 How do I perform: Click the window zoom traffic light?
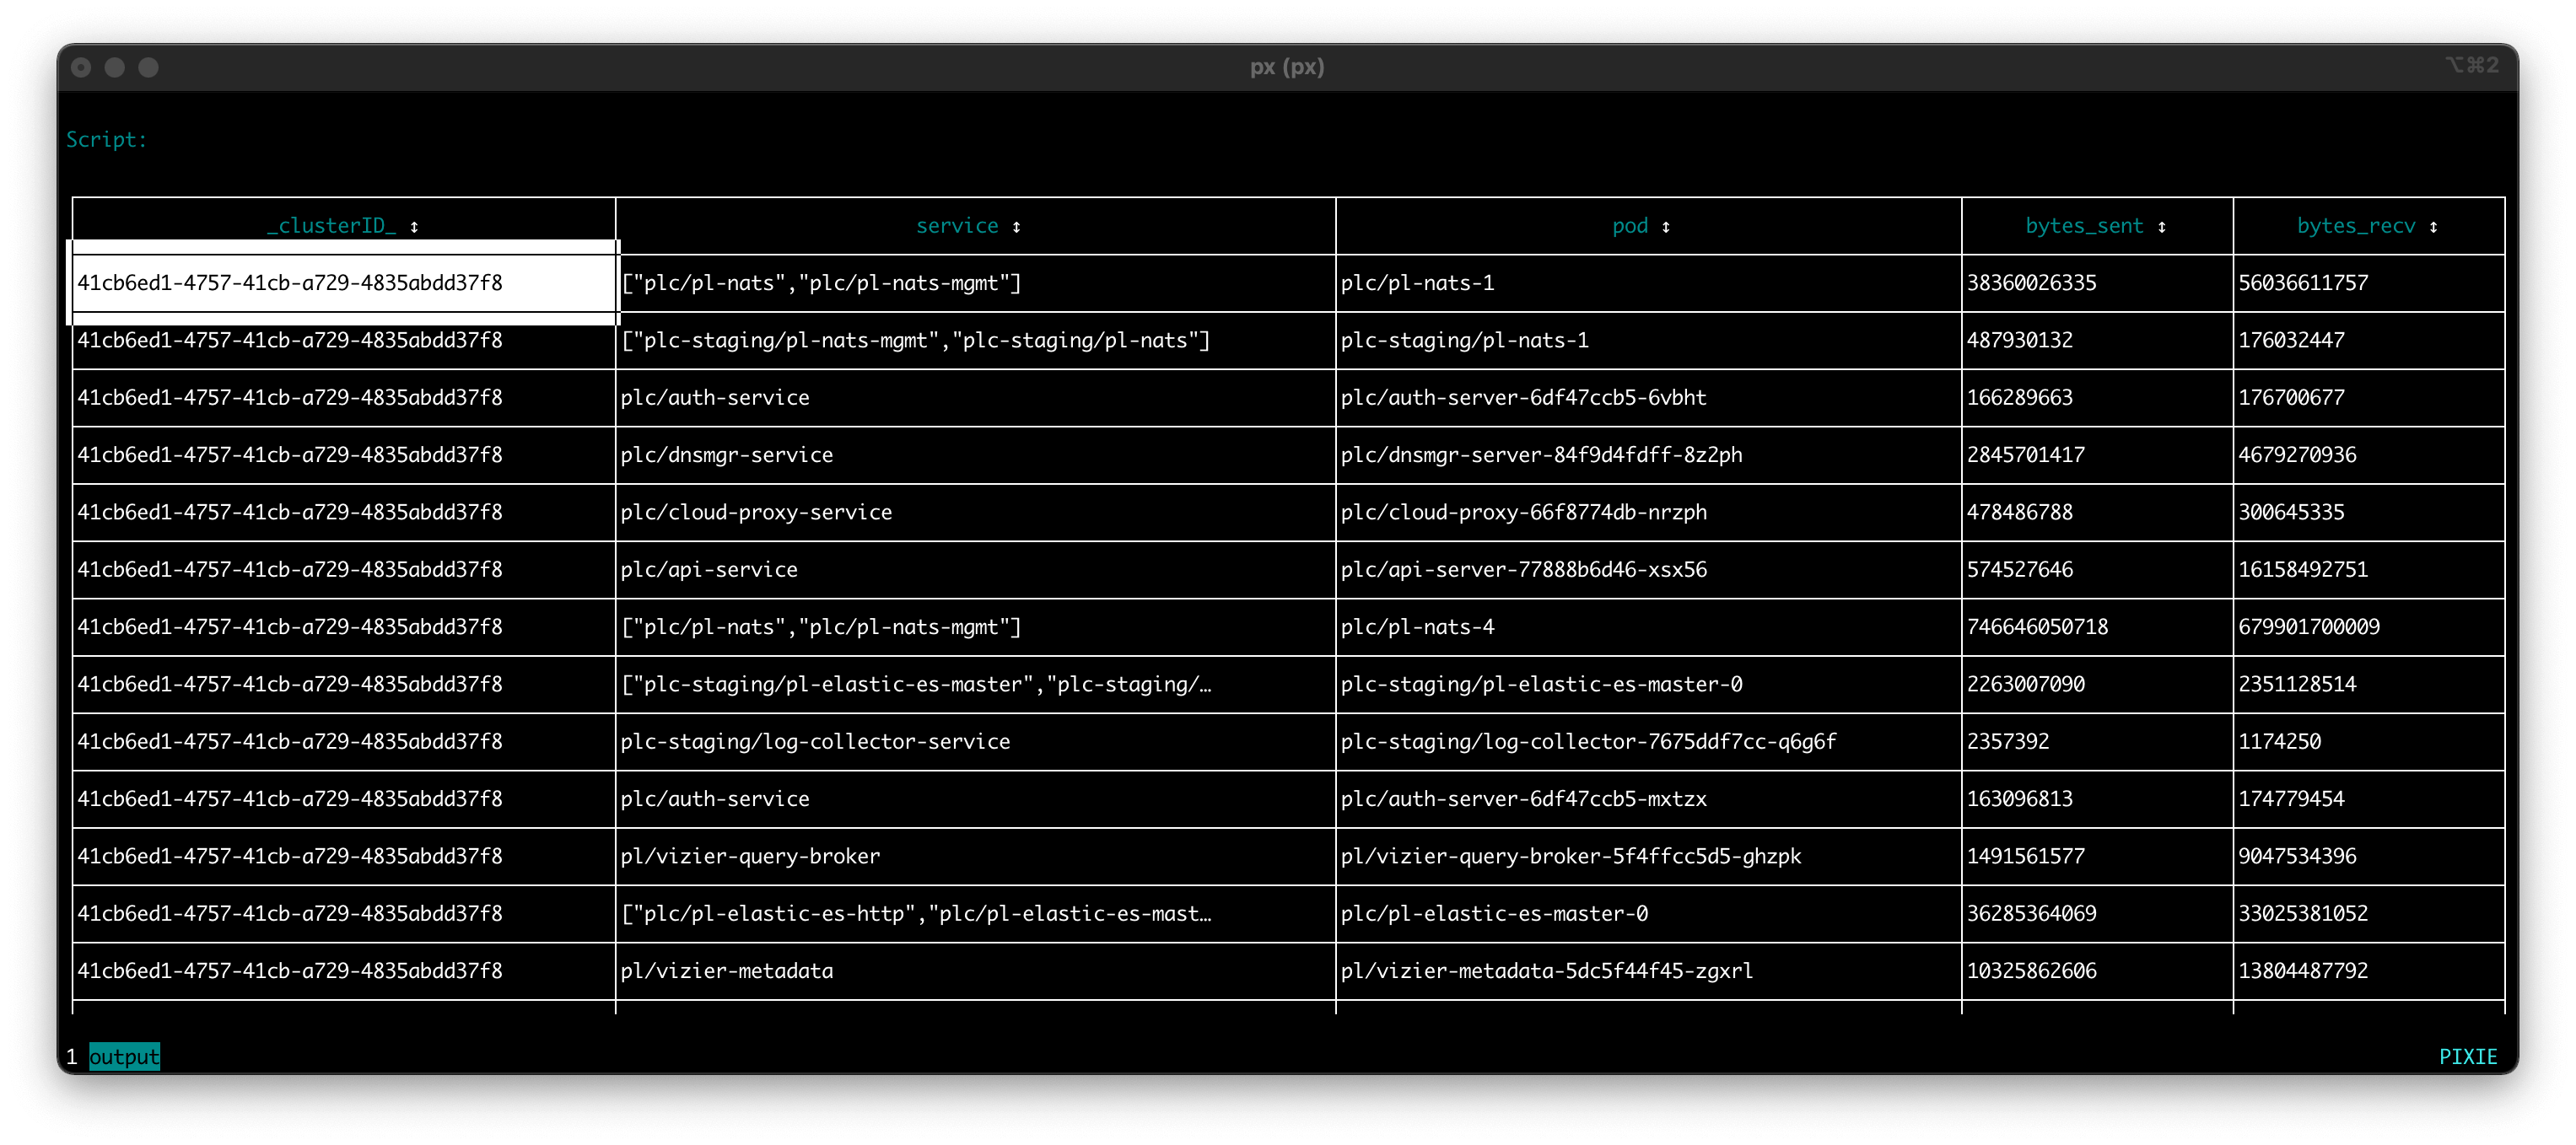pyautogui.click(x=148, y=67)
